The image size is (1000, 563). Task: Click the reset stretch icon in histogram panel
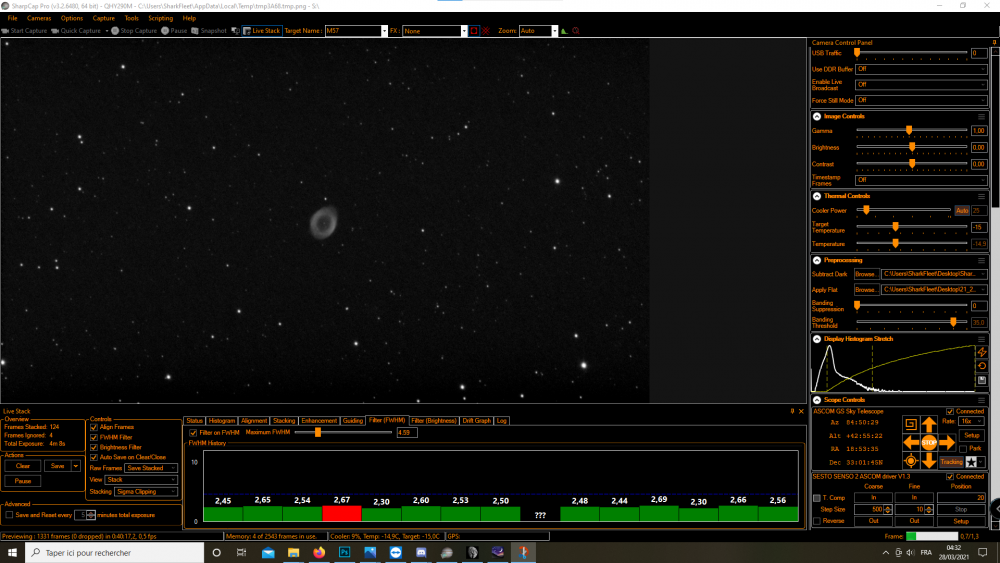pyautogui.click(x=982, y=366)
